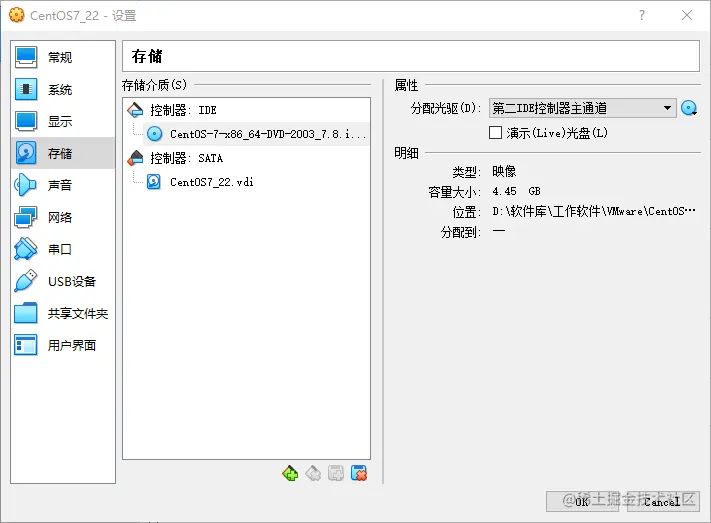Open the 显示 (Display) settings page
This screenshot has height=523, width=711.
(63, 121)
